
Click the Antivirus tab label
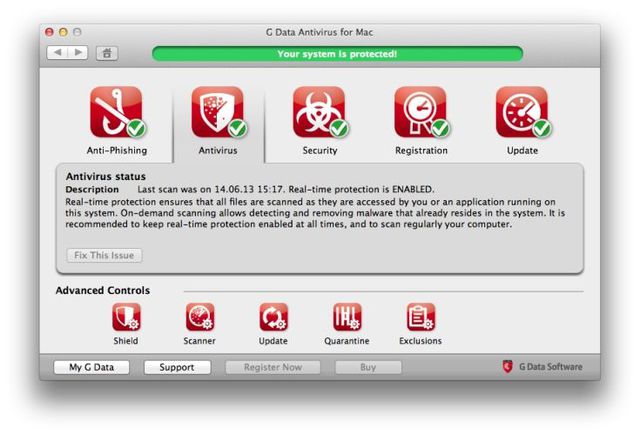[218, 151]
